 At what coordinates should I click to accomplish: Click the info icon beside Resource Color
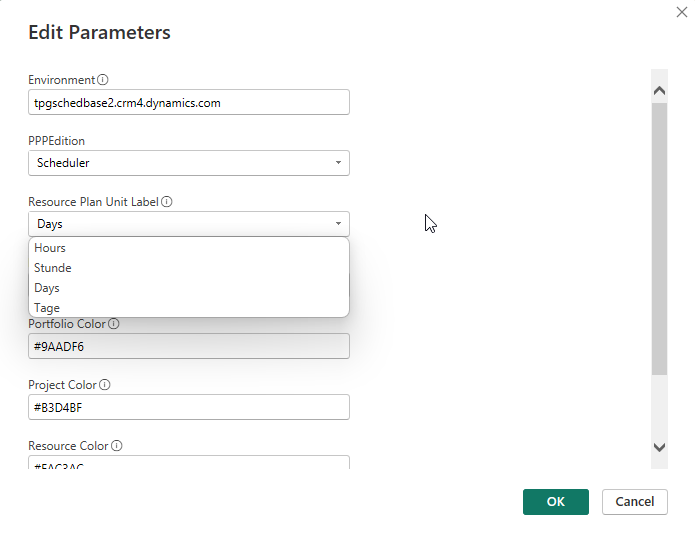pos(116,446)
